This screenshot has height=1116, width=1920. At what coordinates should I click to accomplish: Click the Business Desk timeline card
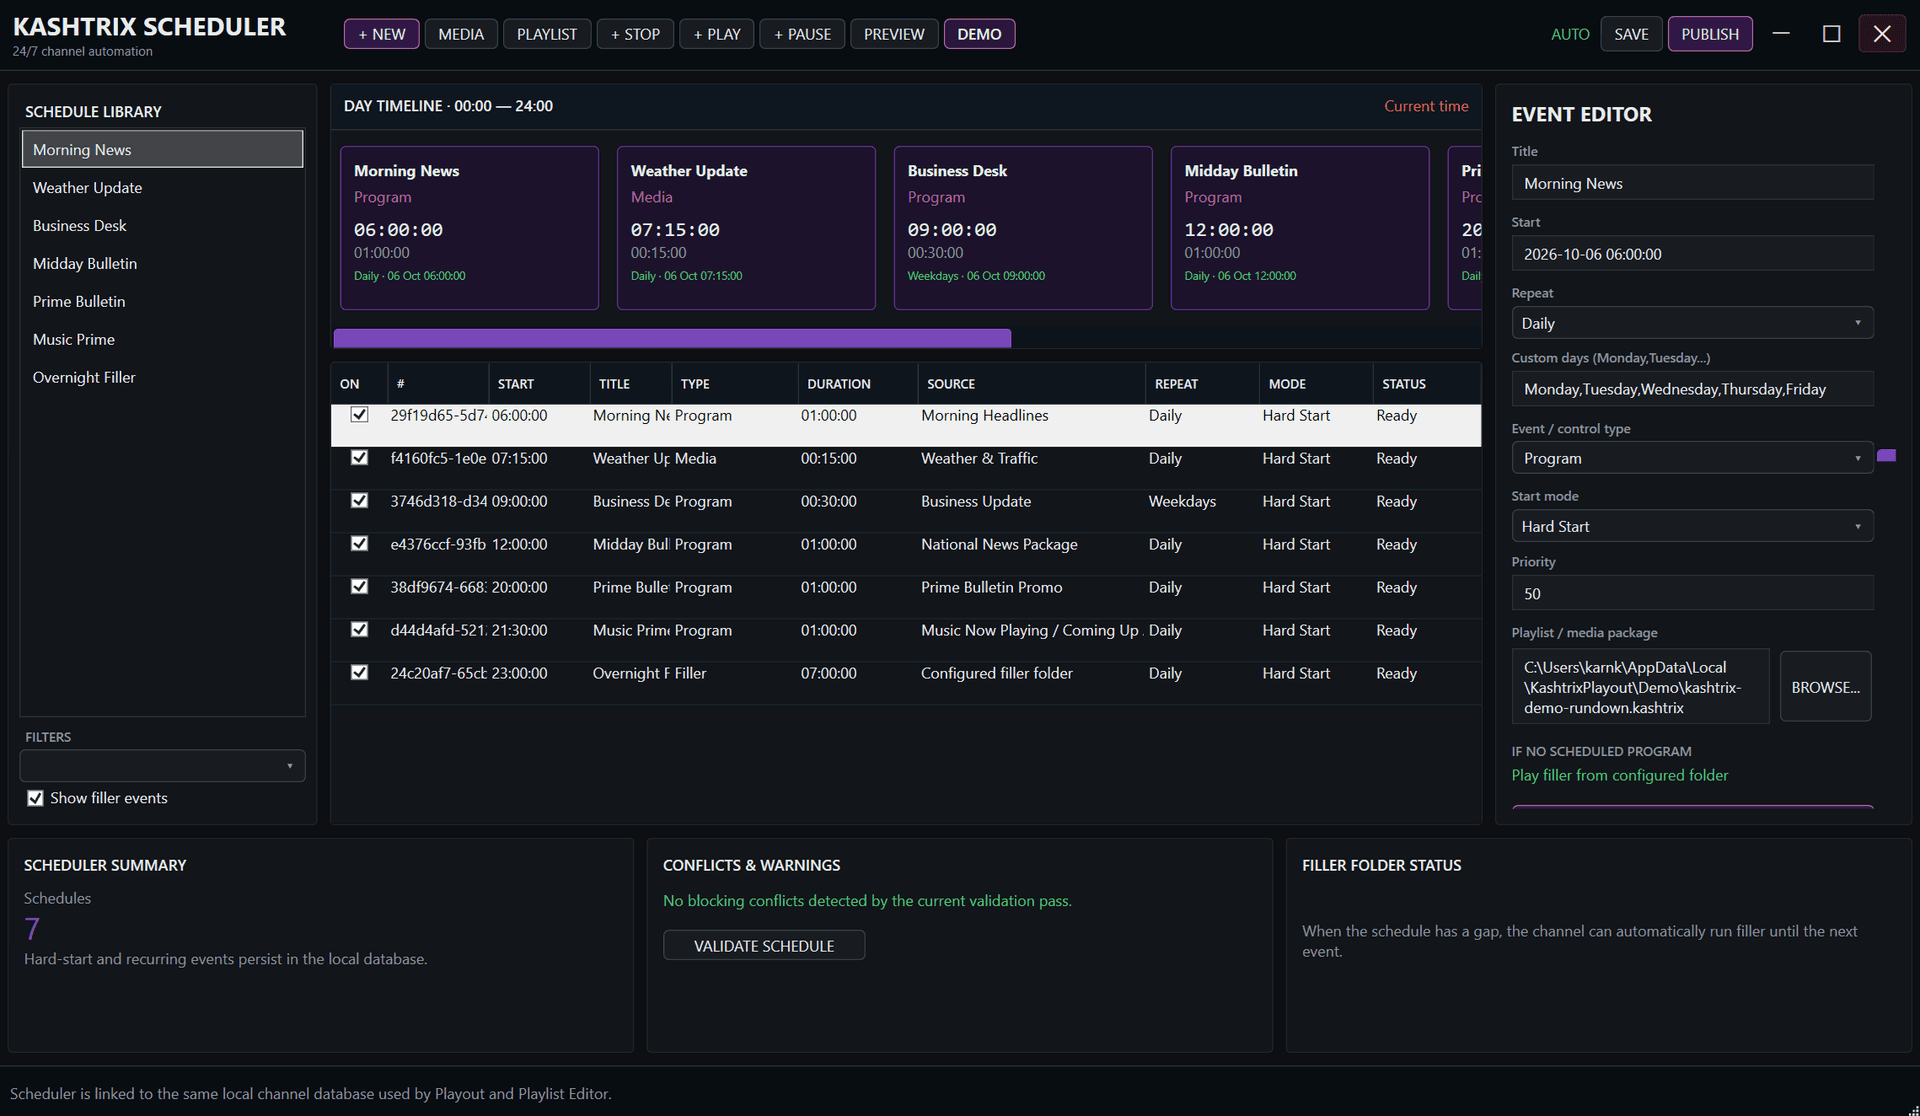coord(1023,228)
